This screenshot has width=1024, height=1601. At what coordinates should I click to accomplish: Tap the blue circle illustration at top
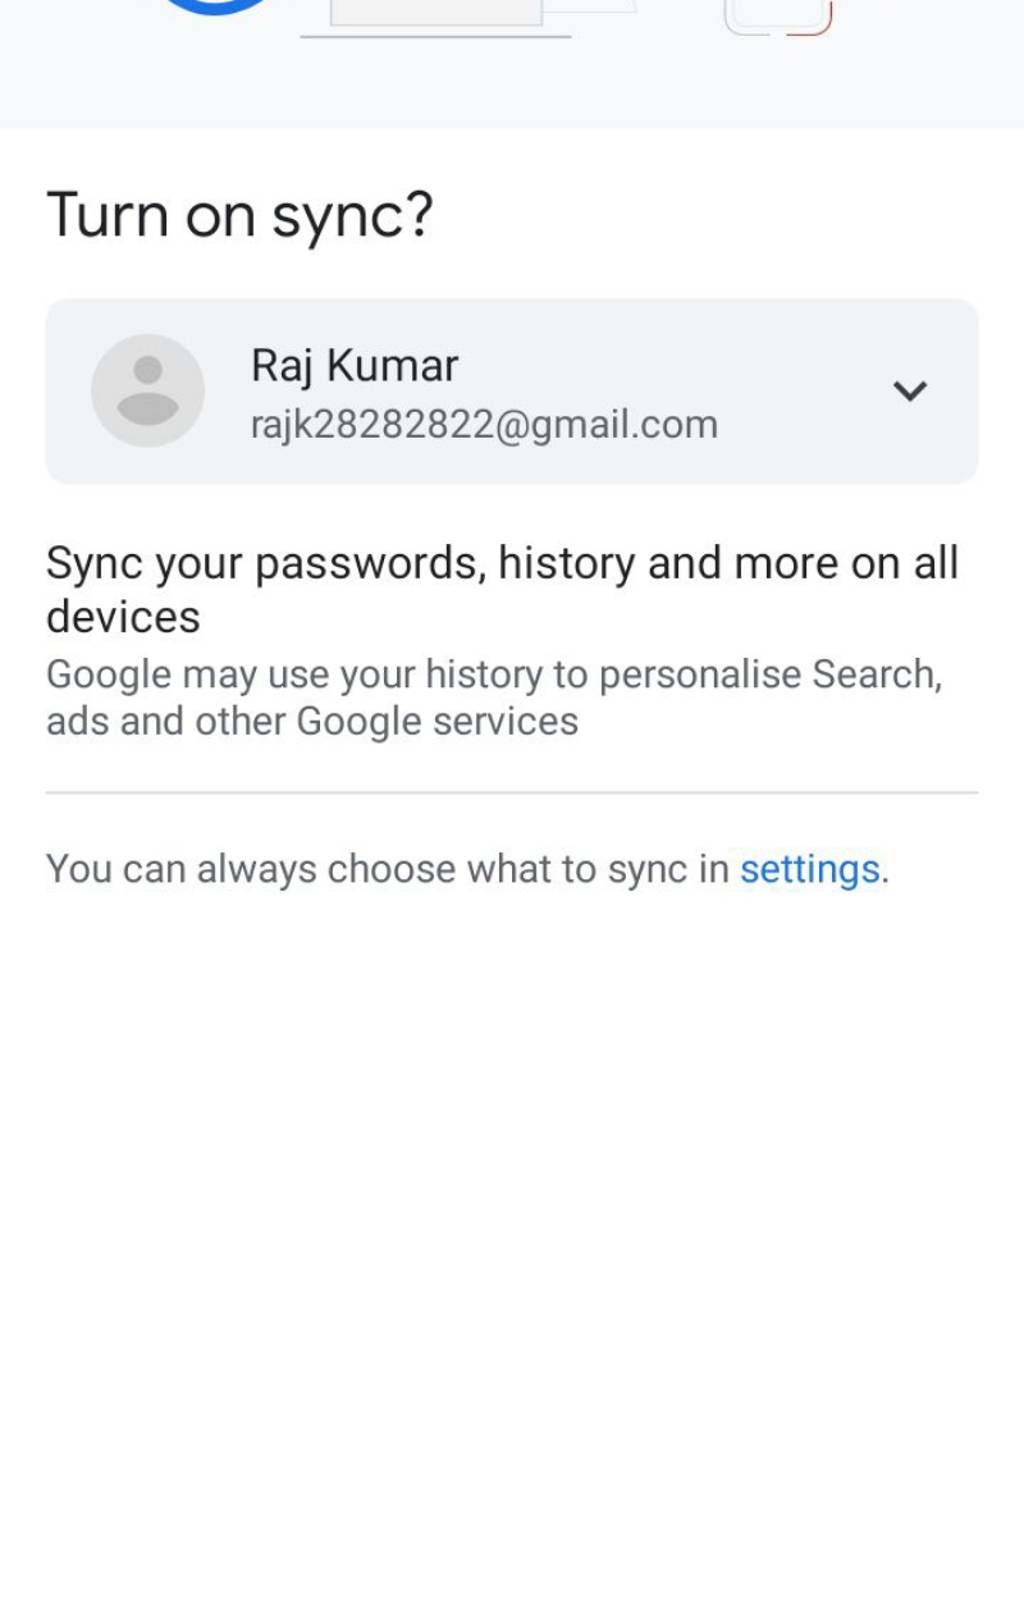pyautogui.click(x=215, y=6)
